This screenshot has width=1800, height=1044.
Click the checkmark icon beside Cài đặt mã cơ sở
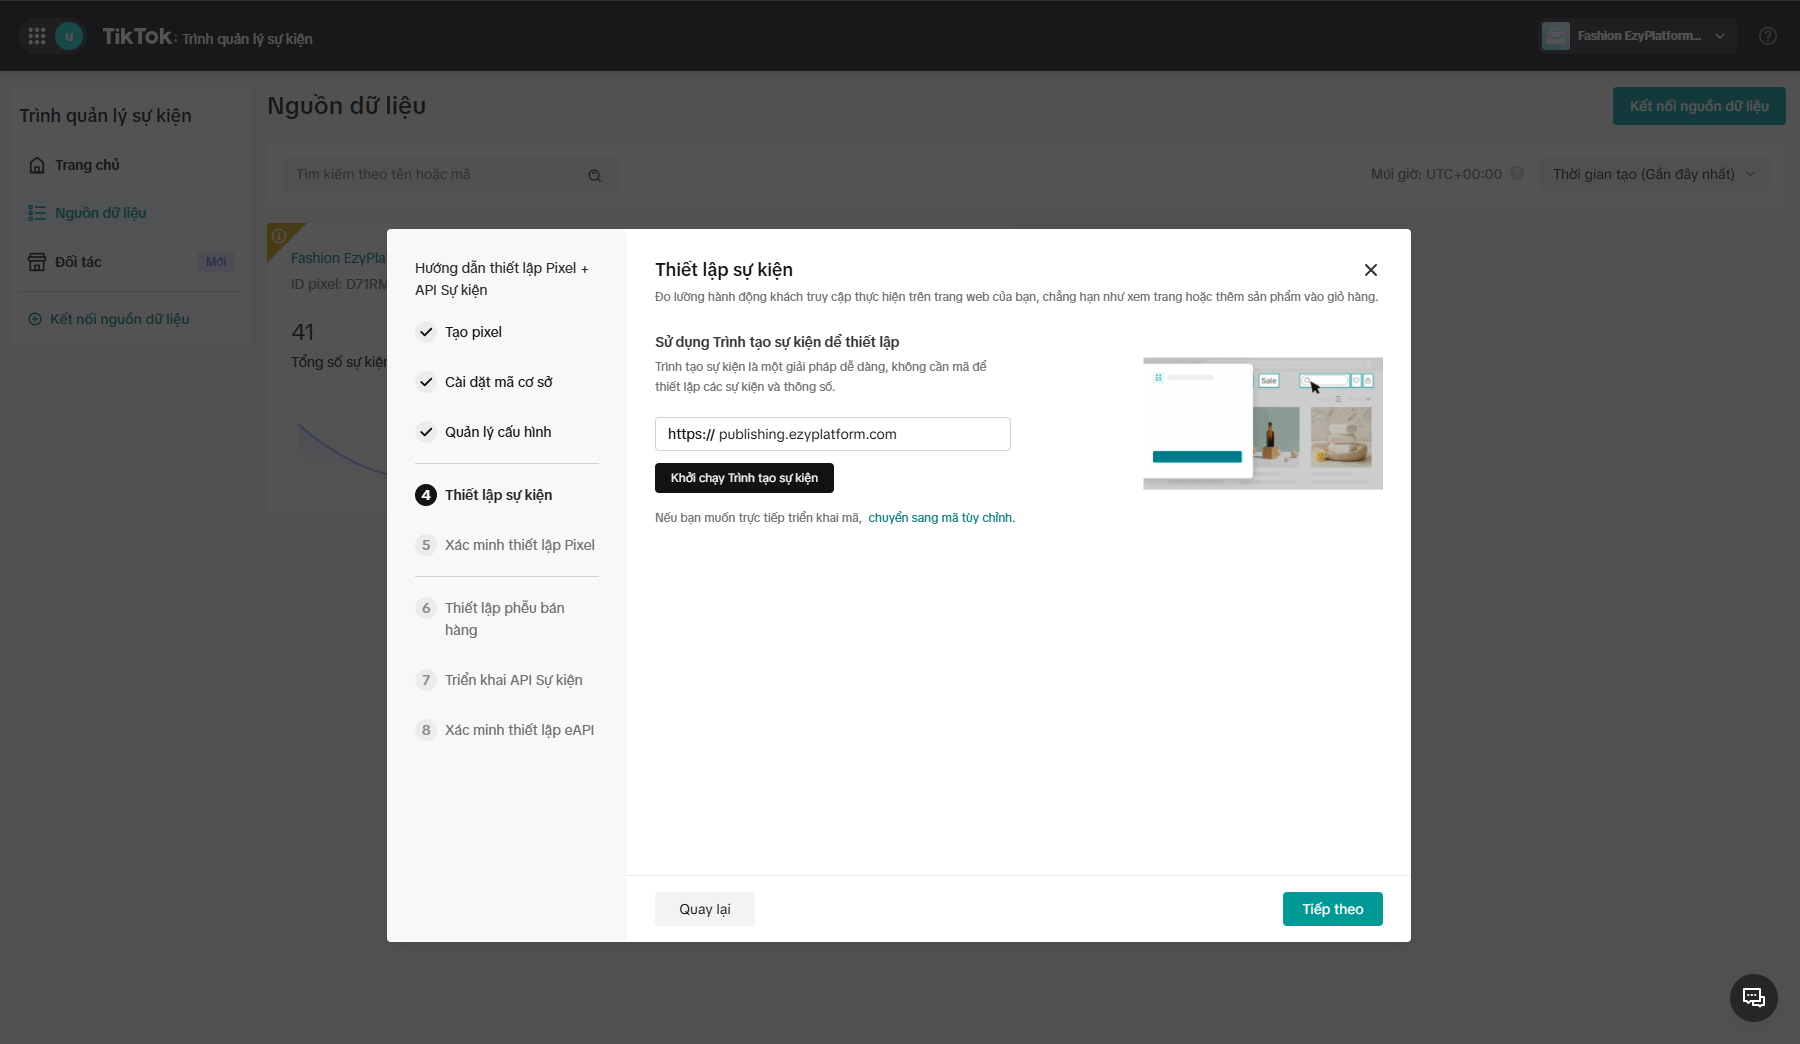tap(426, 382)
